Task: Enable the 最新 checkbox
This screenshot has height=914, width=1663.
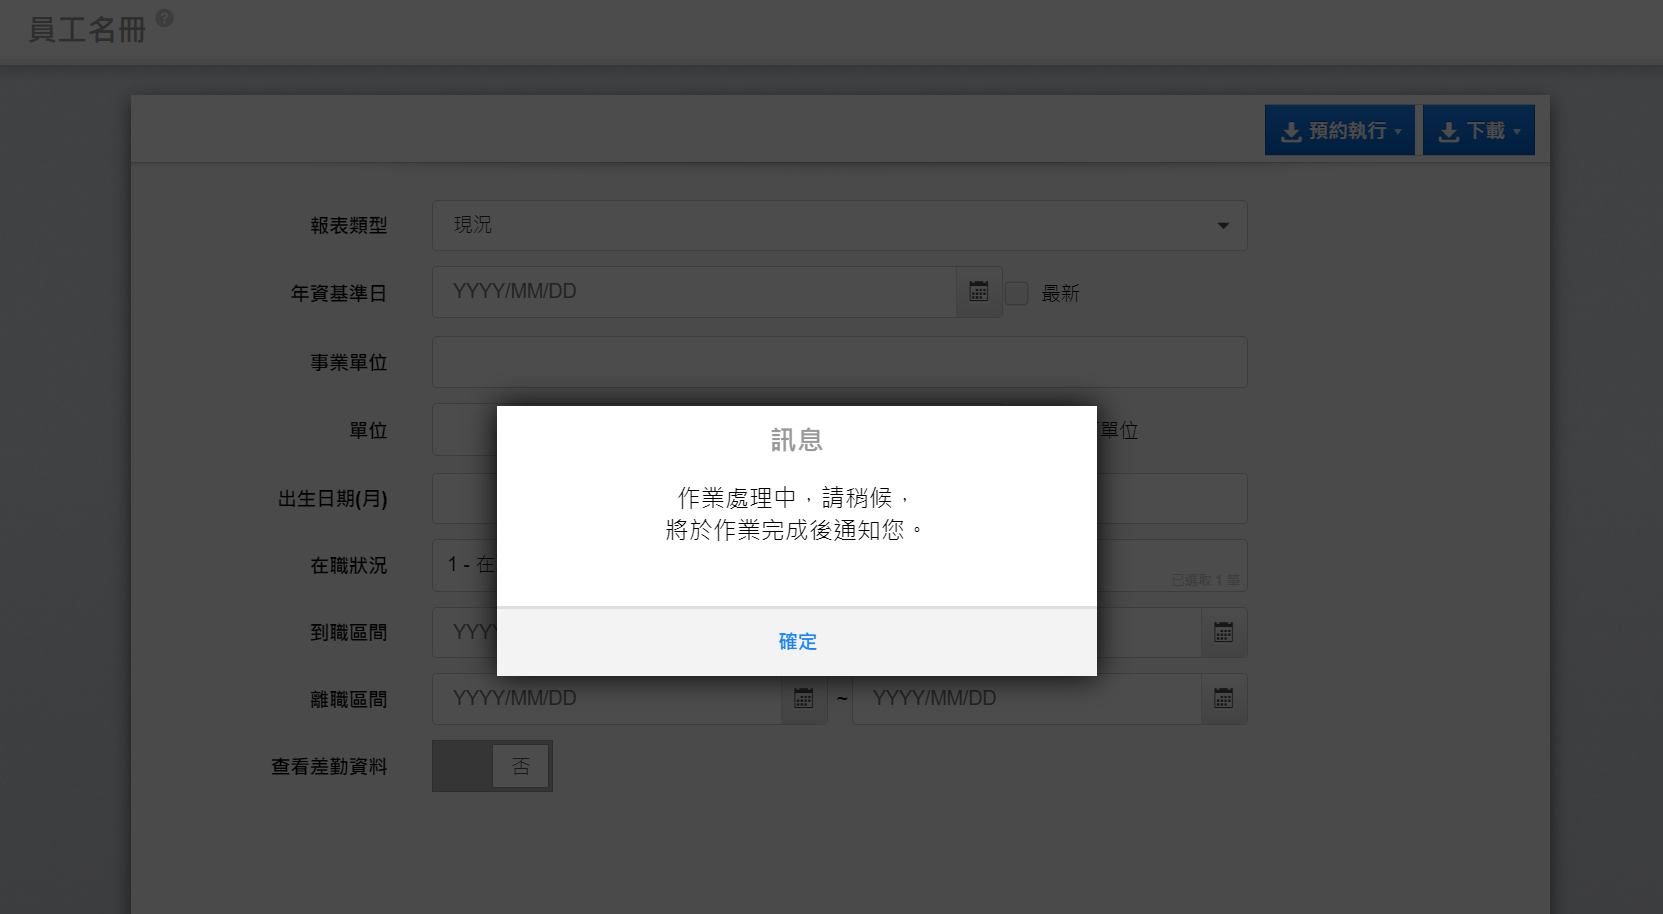Action: (x=1016, y=293)
